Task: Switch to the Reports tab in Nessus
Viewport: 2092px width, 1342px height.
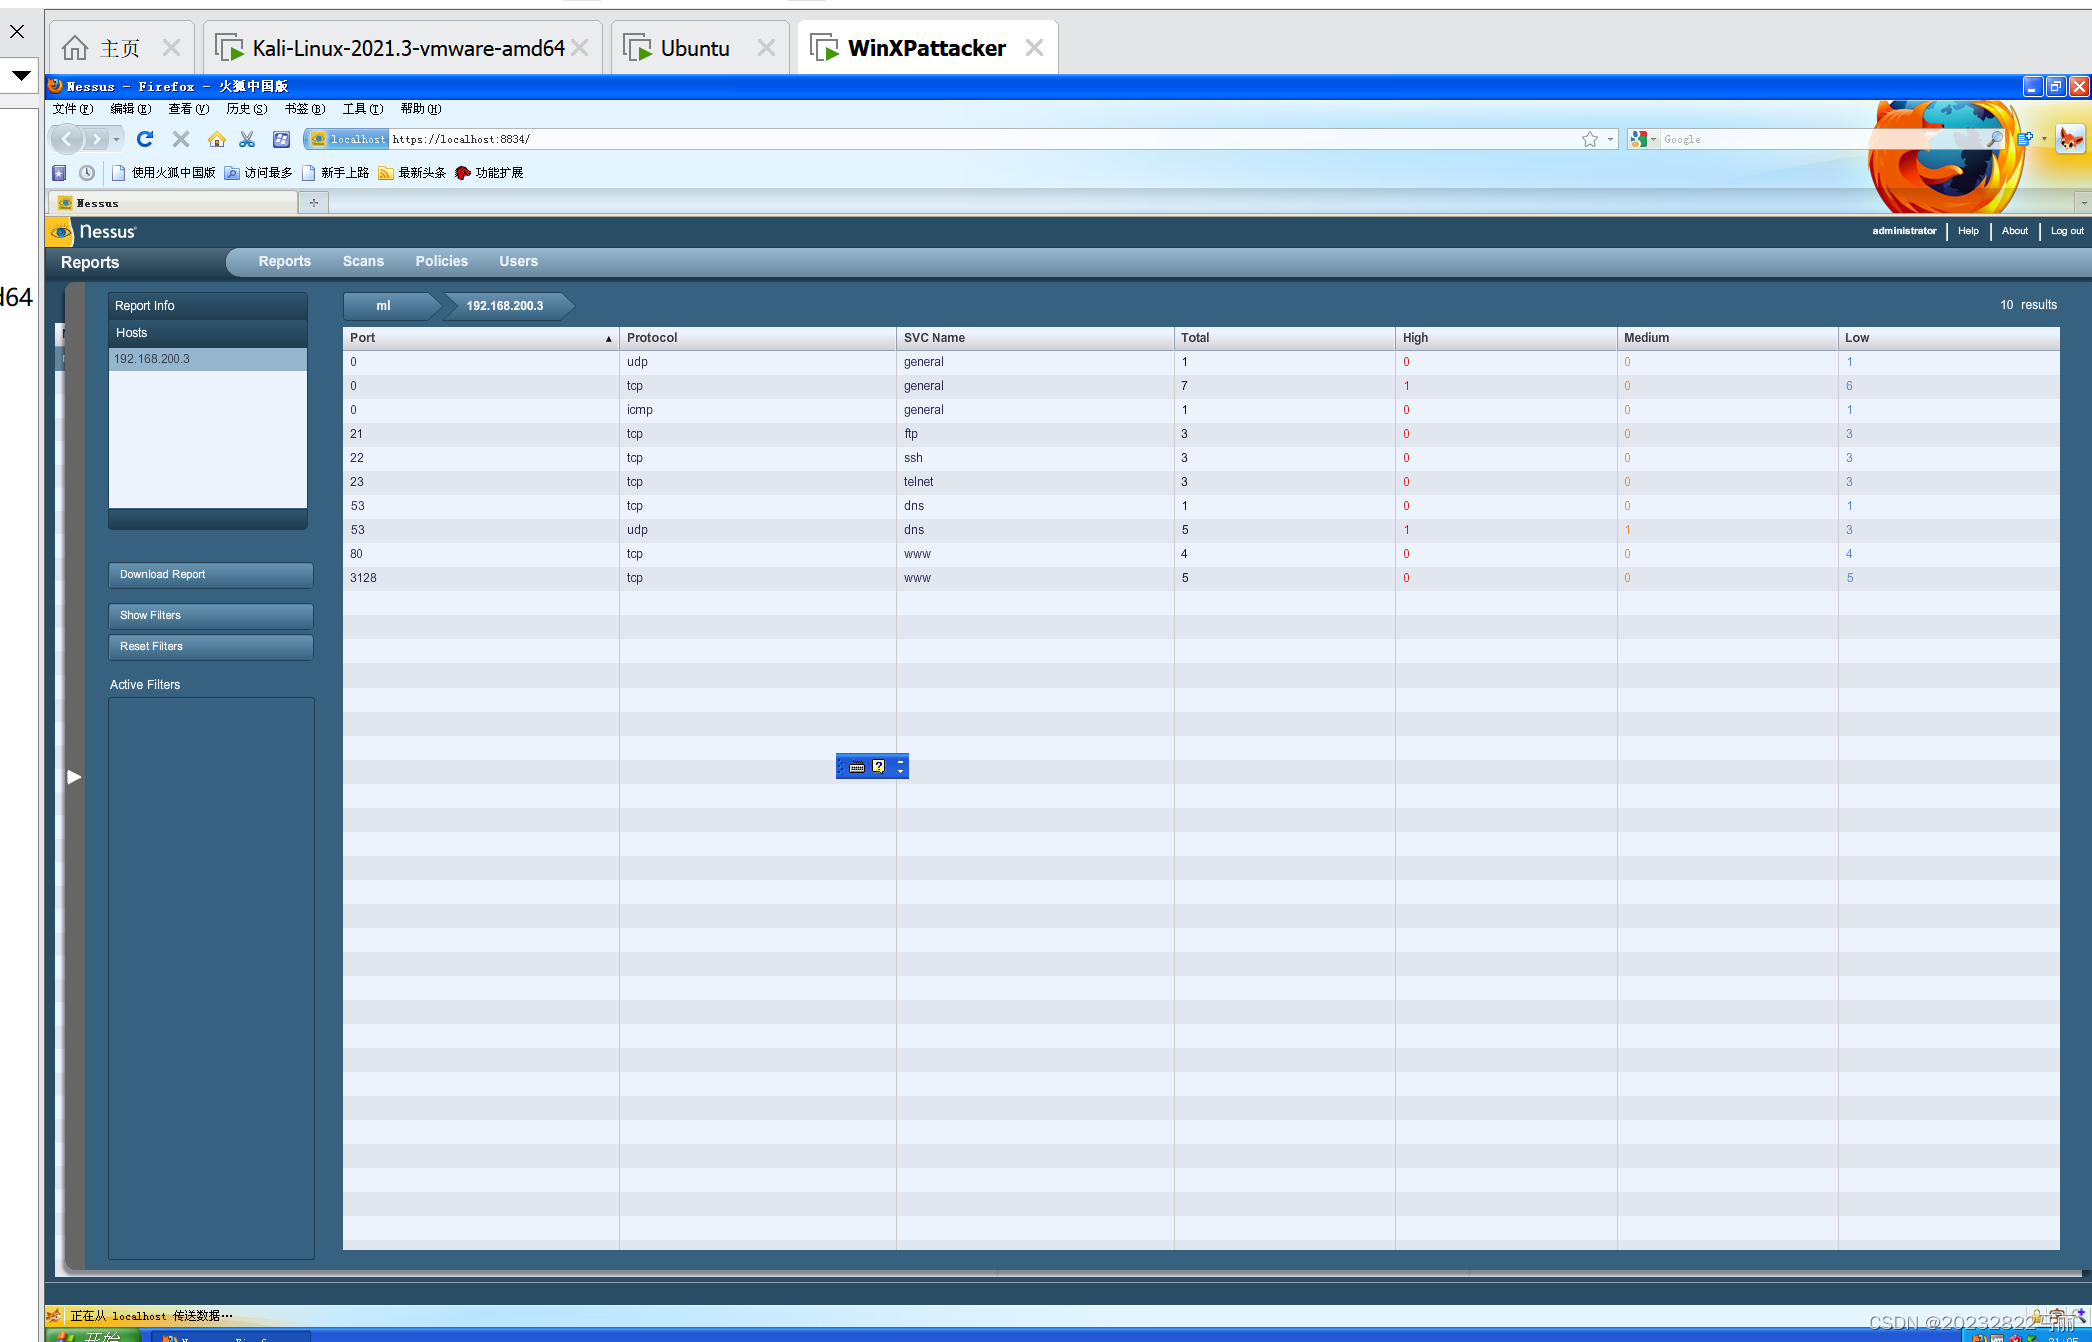Action: pyautogui.click(x=284, y=261)
